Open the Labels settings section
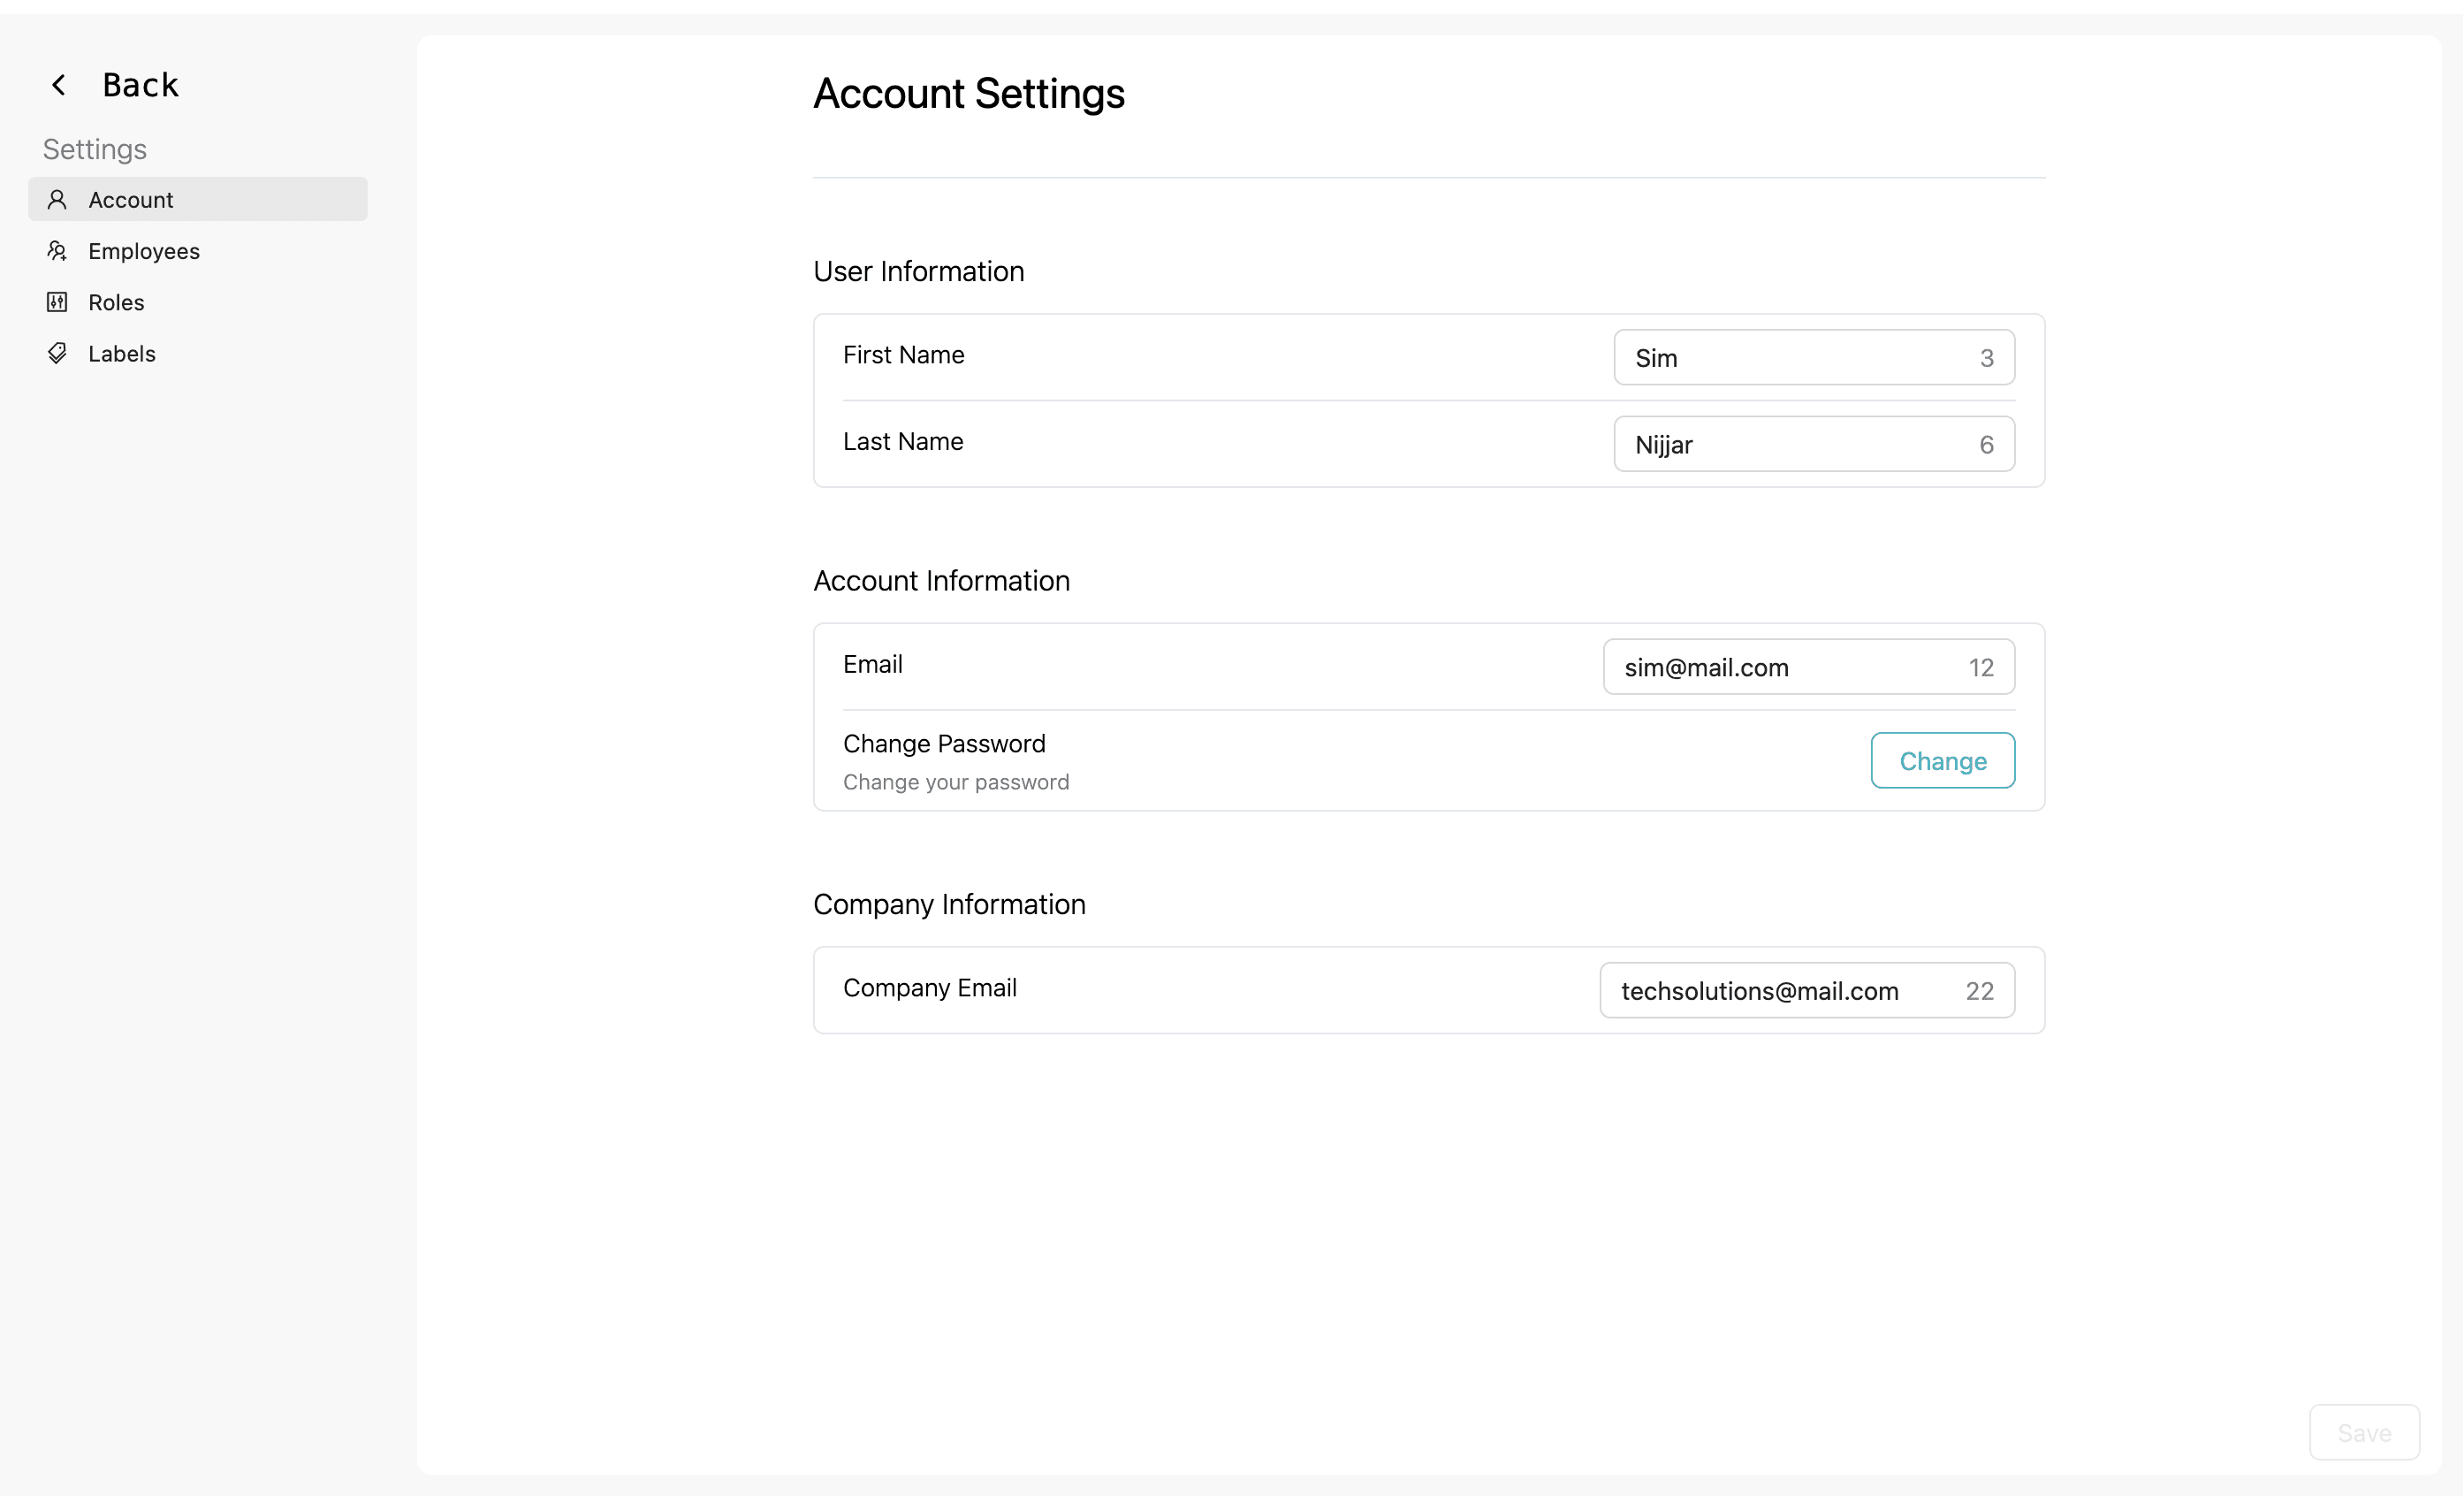The image size is (2464, 1510). 198,353
